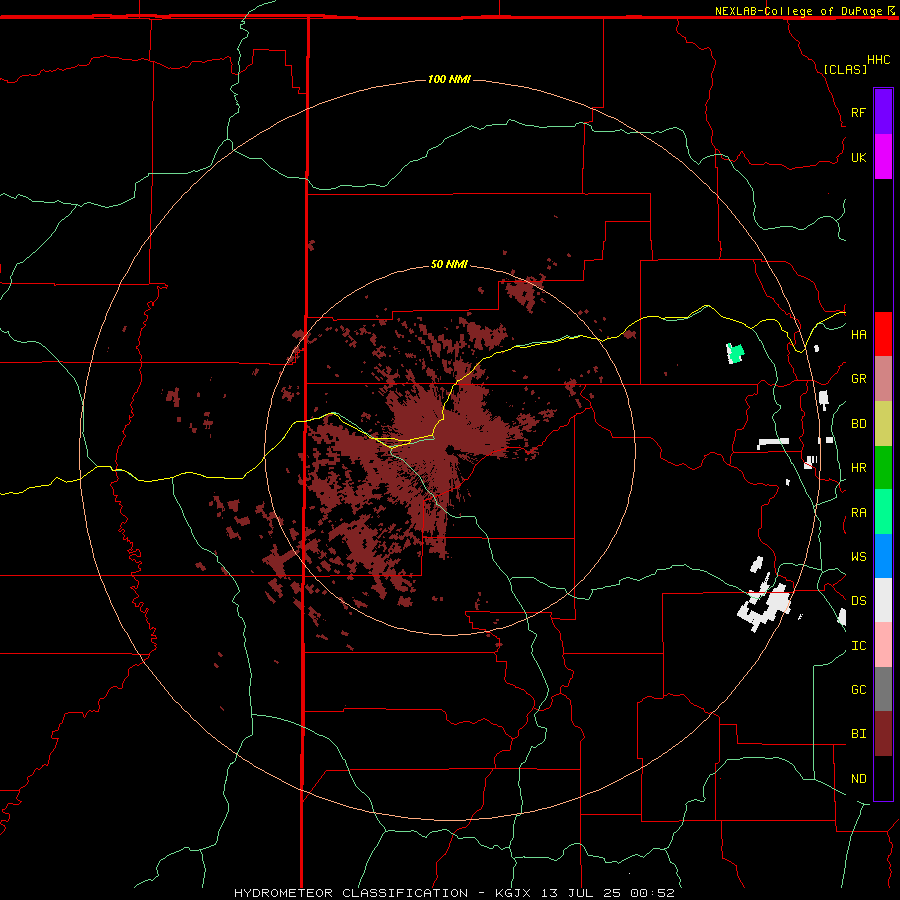Click the 'GC' legend label

click(x=858, y=690)
